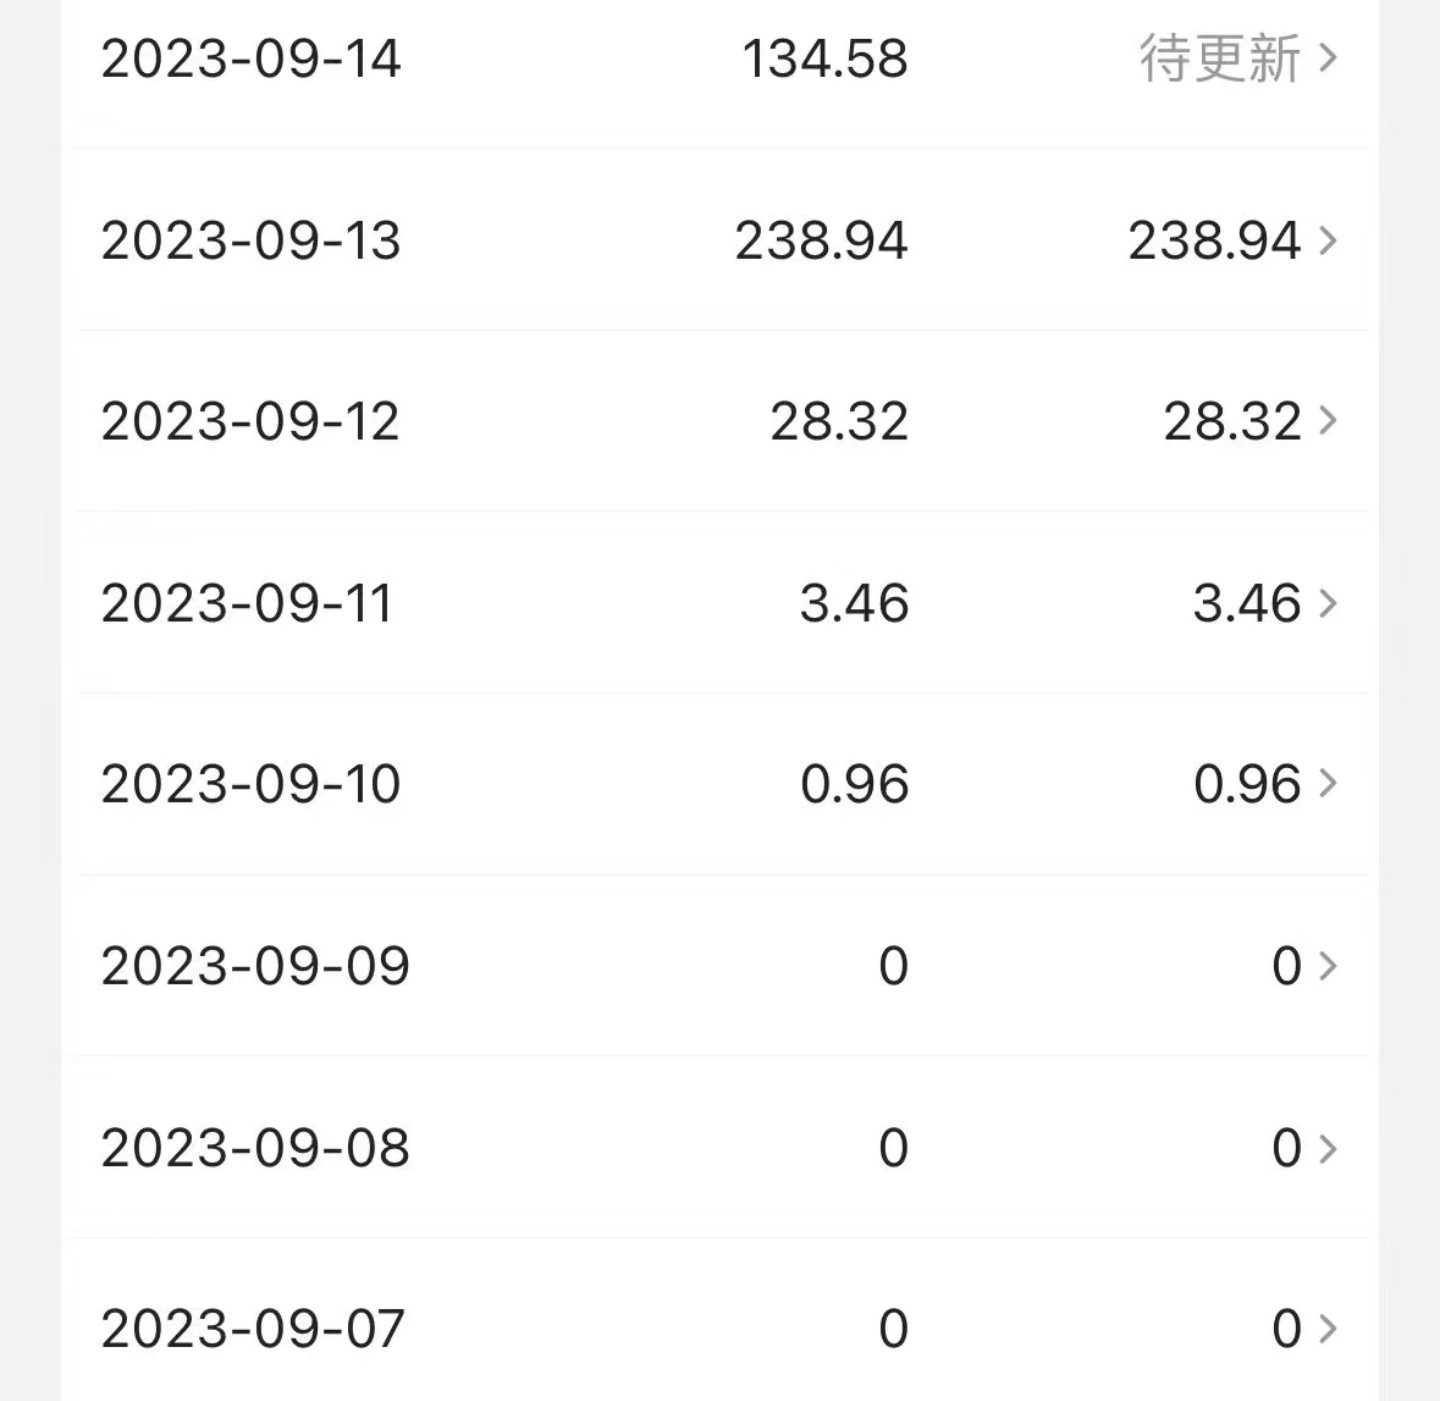Expand the 2023-09-07 row chevron
This screenshot has width=1440, height=1401.
(x=1328, y=1329)
